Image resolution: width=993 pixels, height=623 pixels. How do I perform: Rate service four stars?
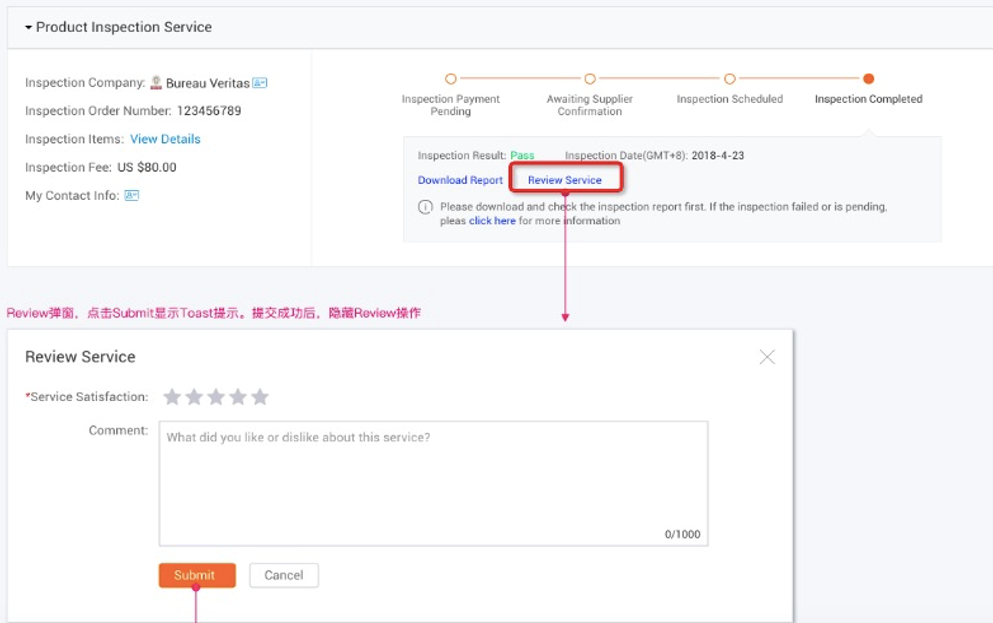tap(238, 397)
